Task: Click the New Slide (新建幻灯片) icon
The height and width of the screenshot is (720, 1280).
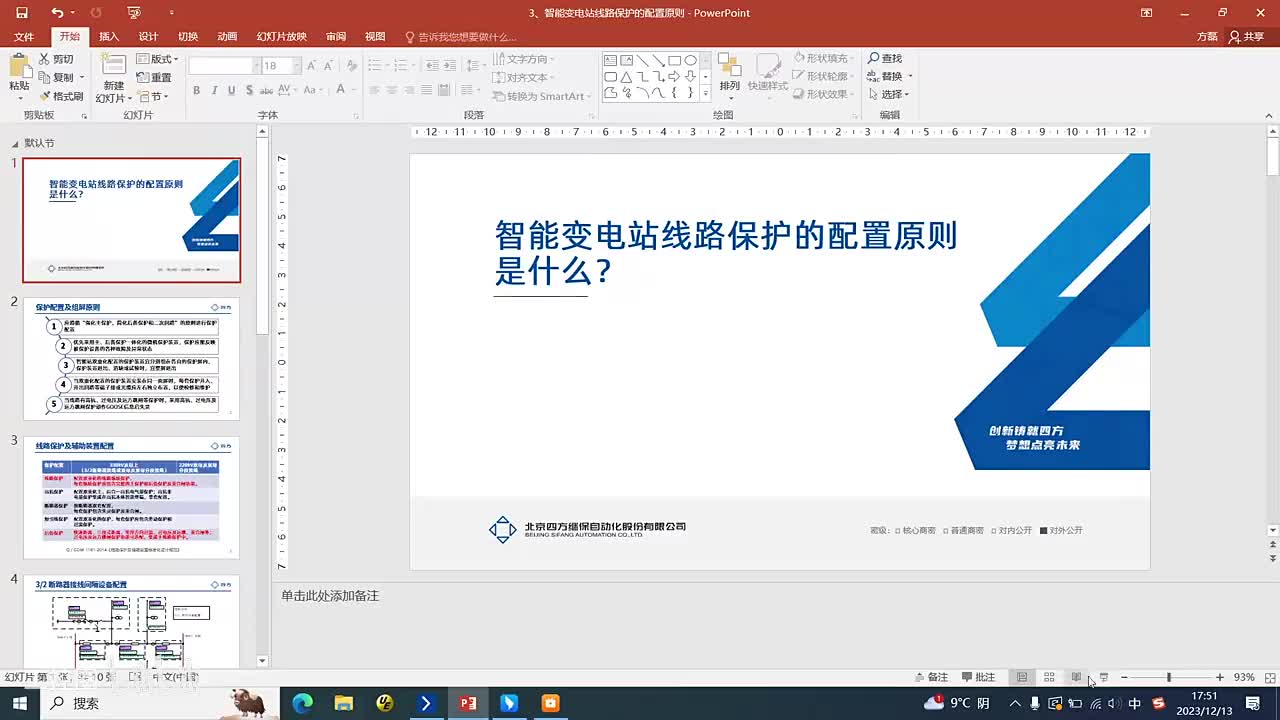Action: (x=114, y=66)
